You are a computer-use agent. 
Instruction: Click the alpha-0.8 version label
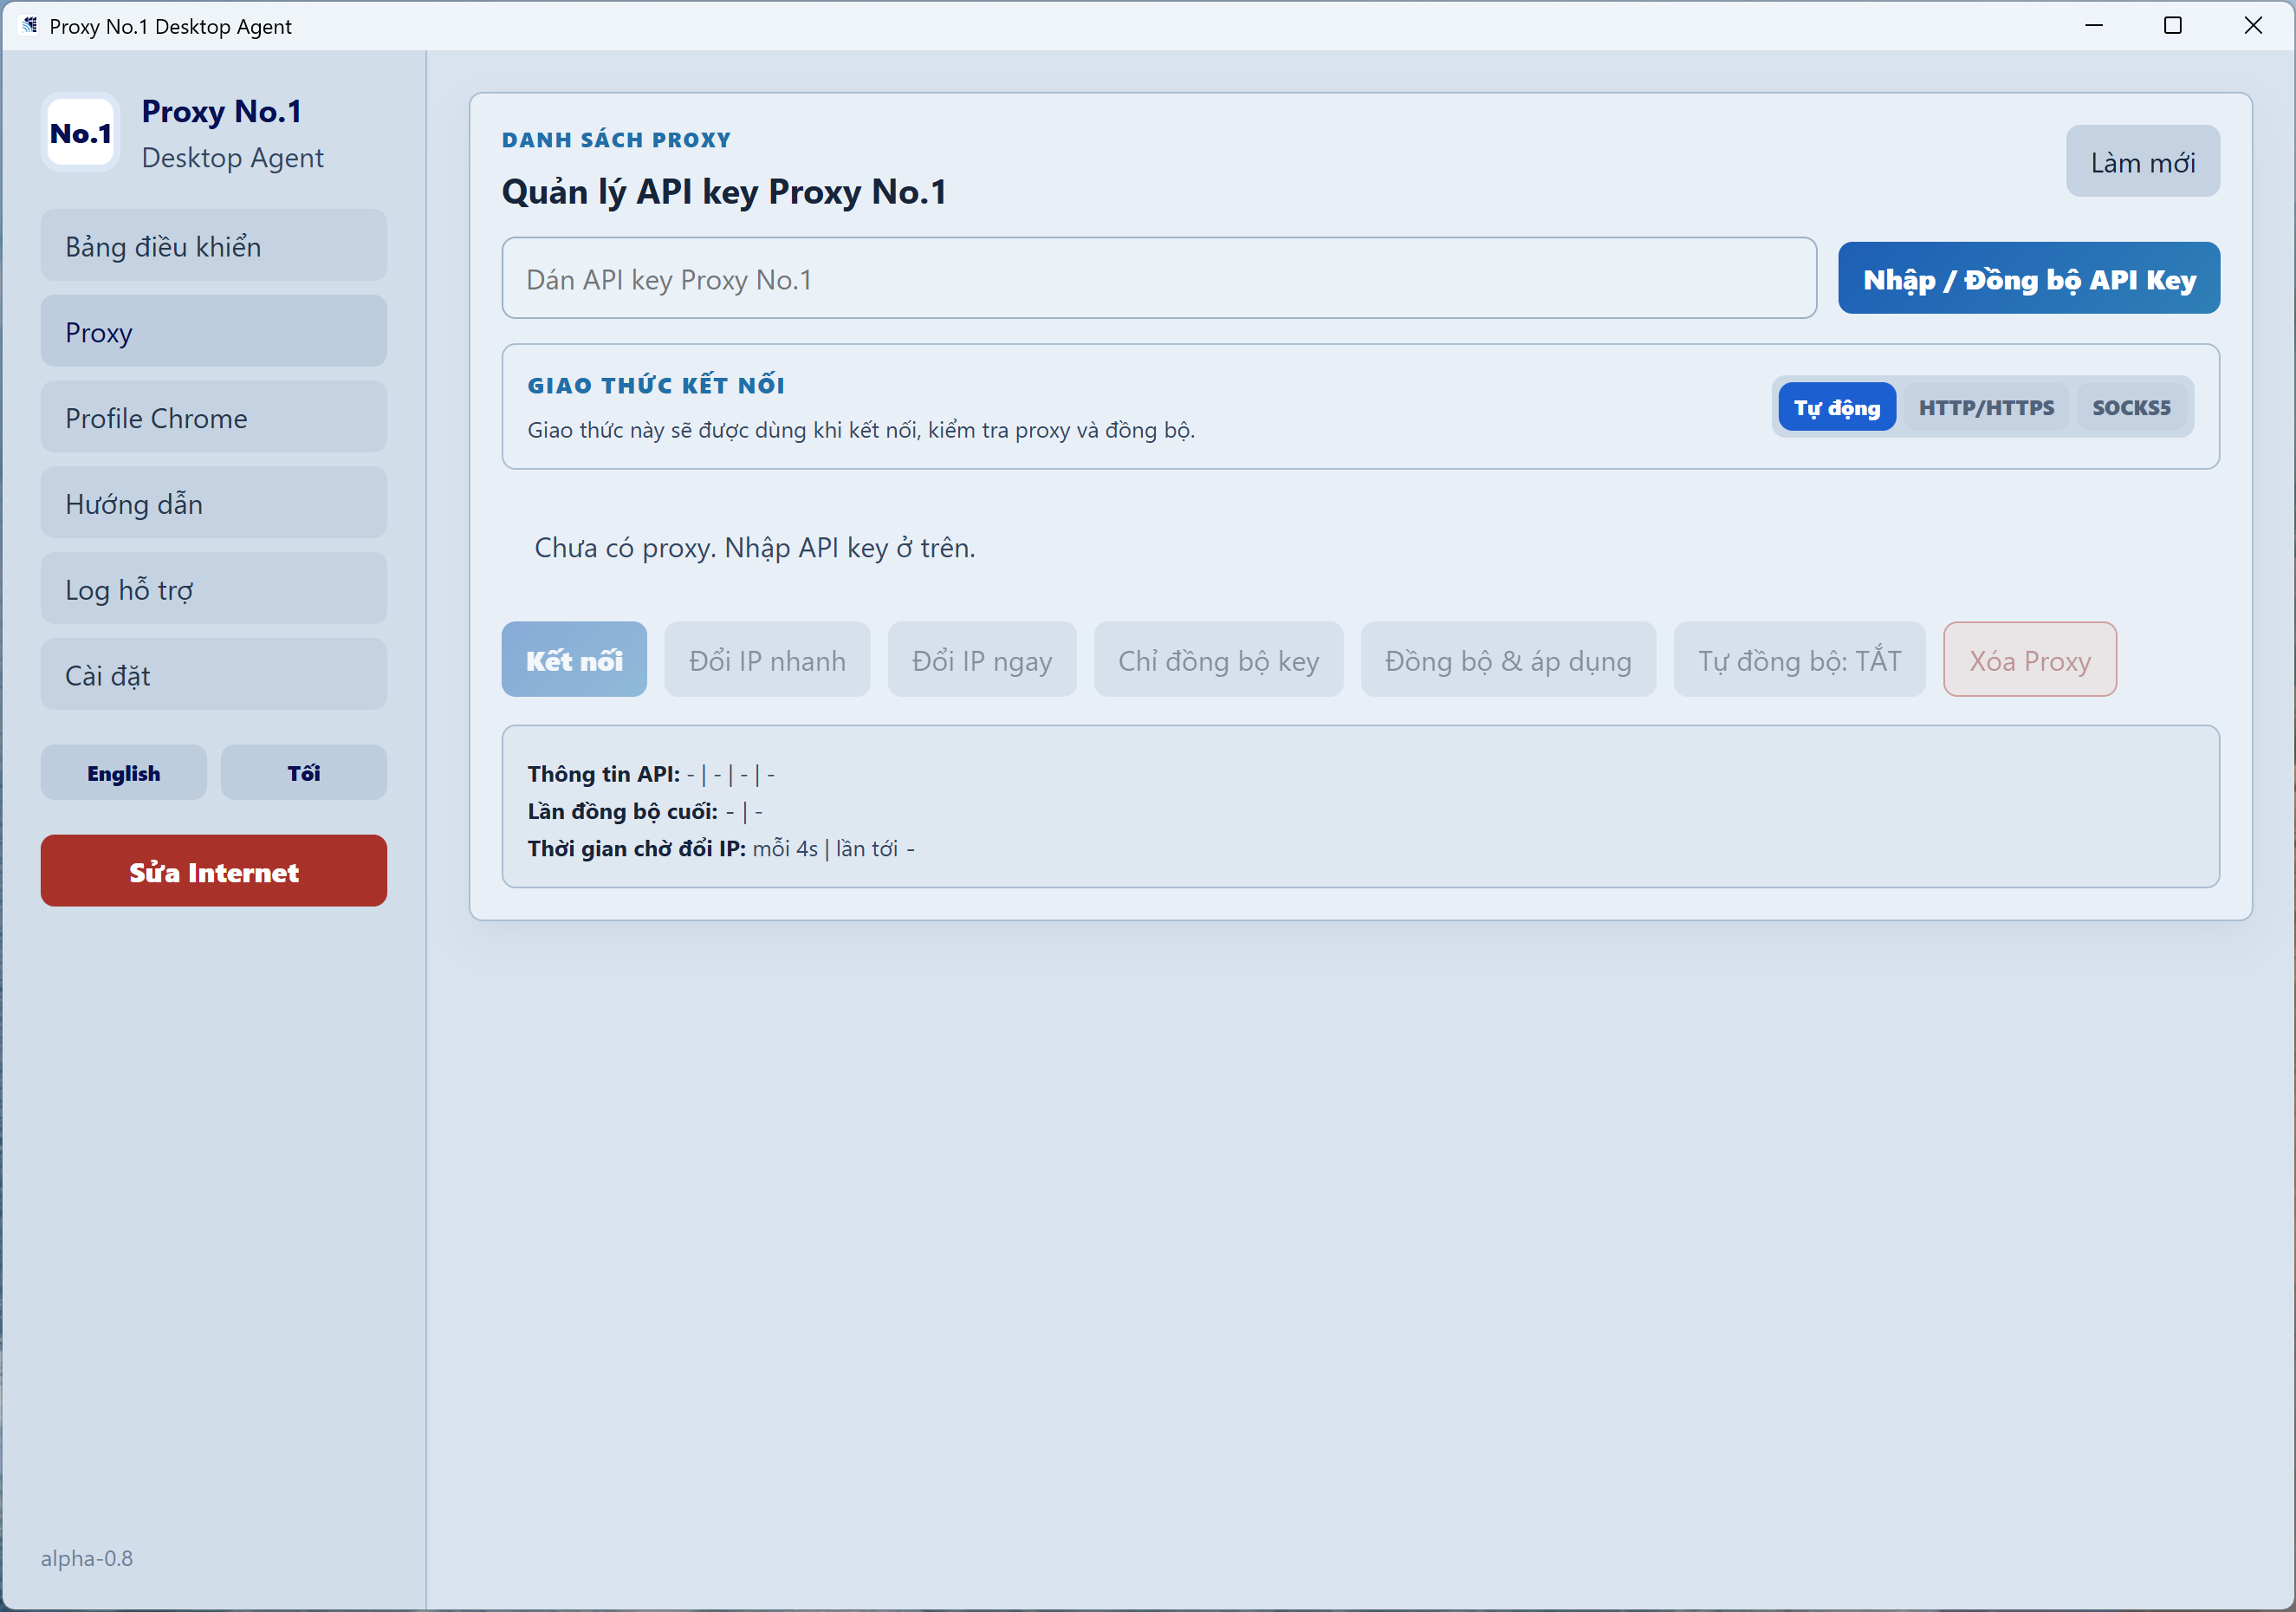87,1558
